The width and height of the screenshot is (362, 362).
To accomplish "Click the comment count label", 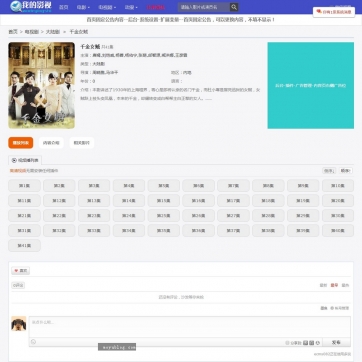I will coord(18,285).
